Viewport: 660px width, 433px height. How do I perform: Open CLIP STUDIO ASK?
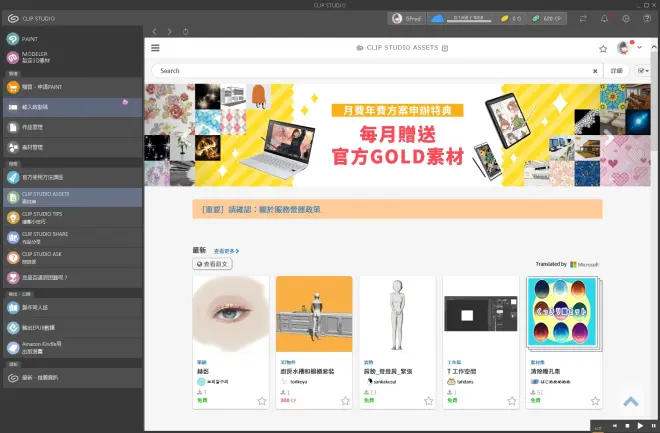click(x=72, y=258)
